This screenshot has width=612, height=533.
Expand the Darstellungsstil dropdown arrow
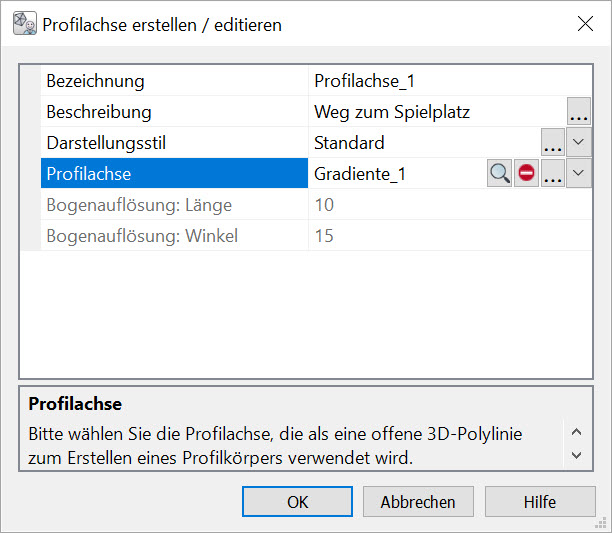(x=579, y=143)
